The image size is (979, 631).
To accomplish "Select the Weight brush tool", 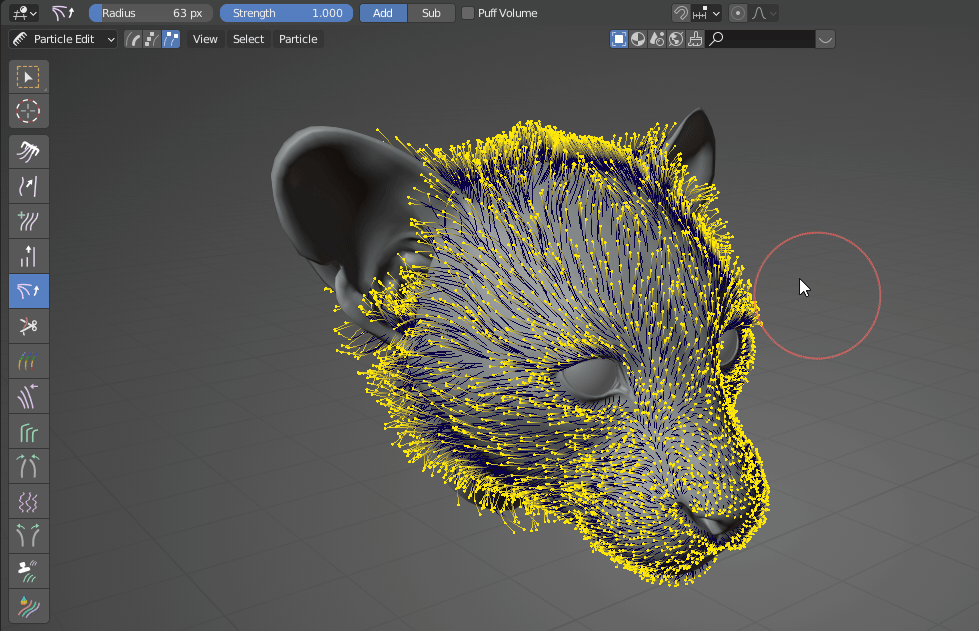I will (x=28, y=361).
